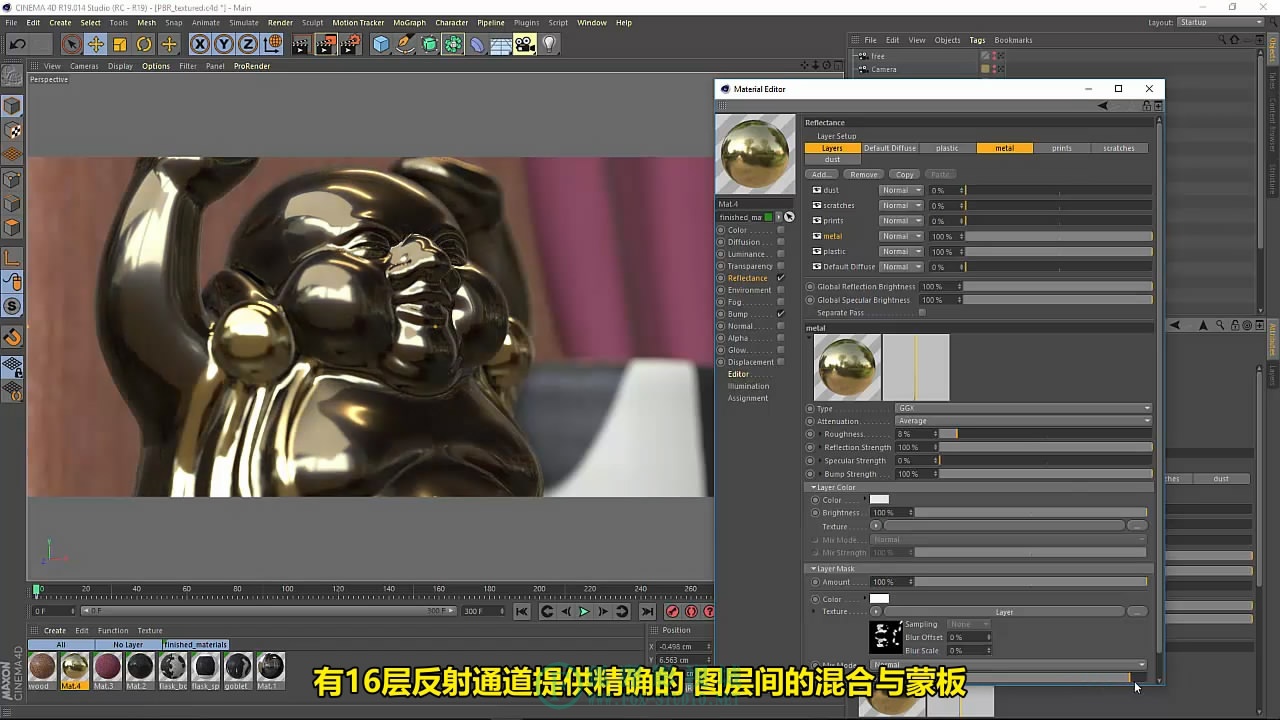The image size is (1280, 720).
Task: Switch to the plastic layer tab
Action: [x=947, y=148]
